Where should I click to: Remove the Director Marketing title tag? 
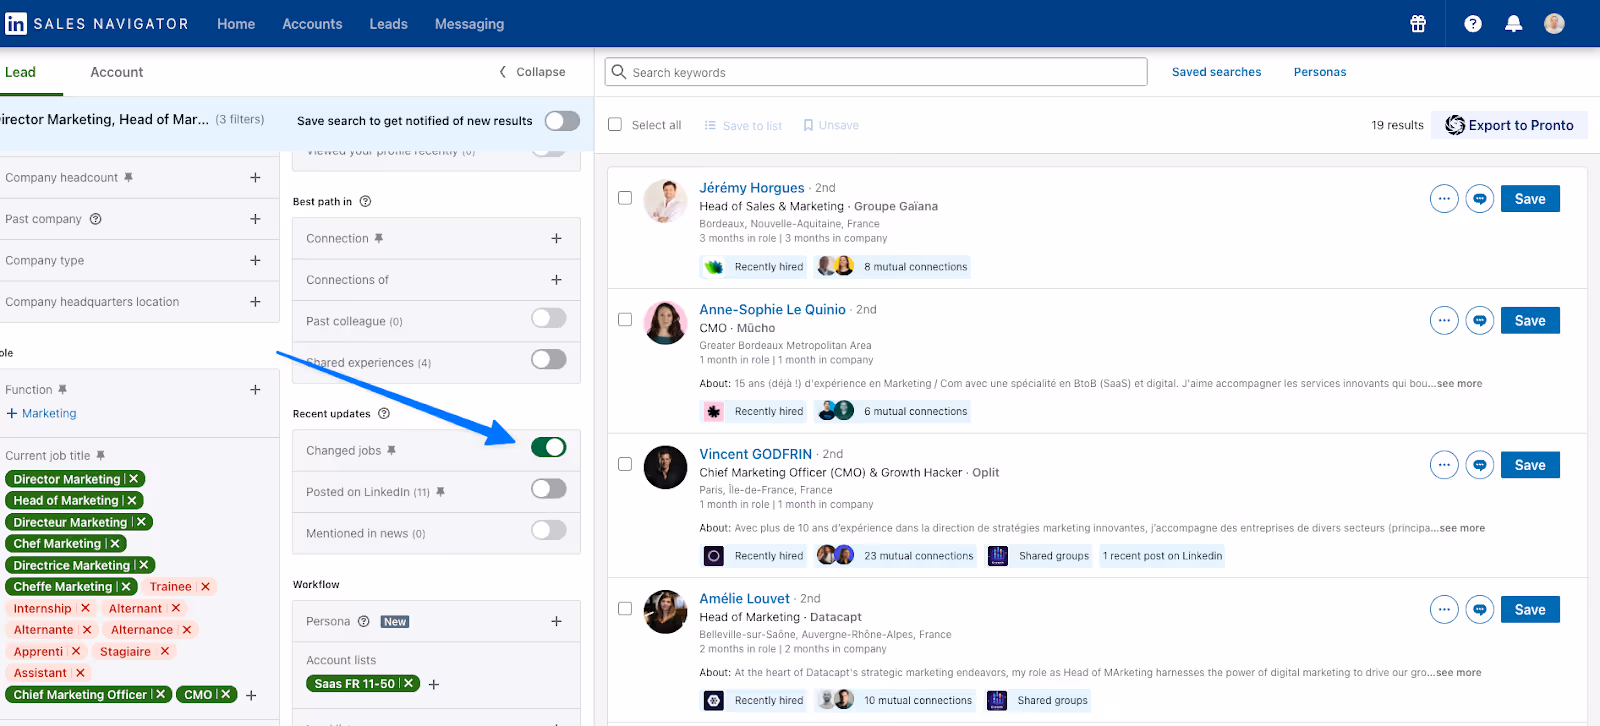click(x=134, y=479)
